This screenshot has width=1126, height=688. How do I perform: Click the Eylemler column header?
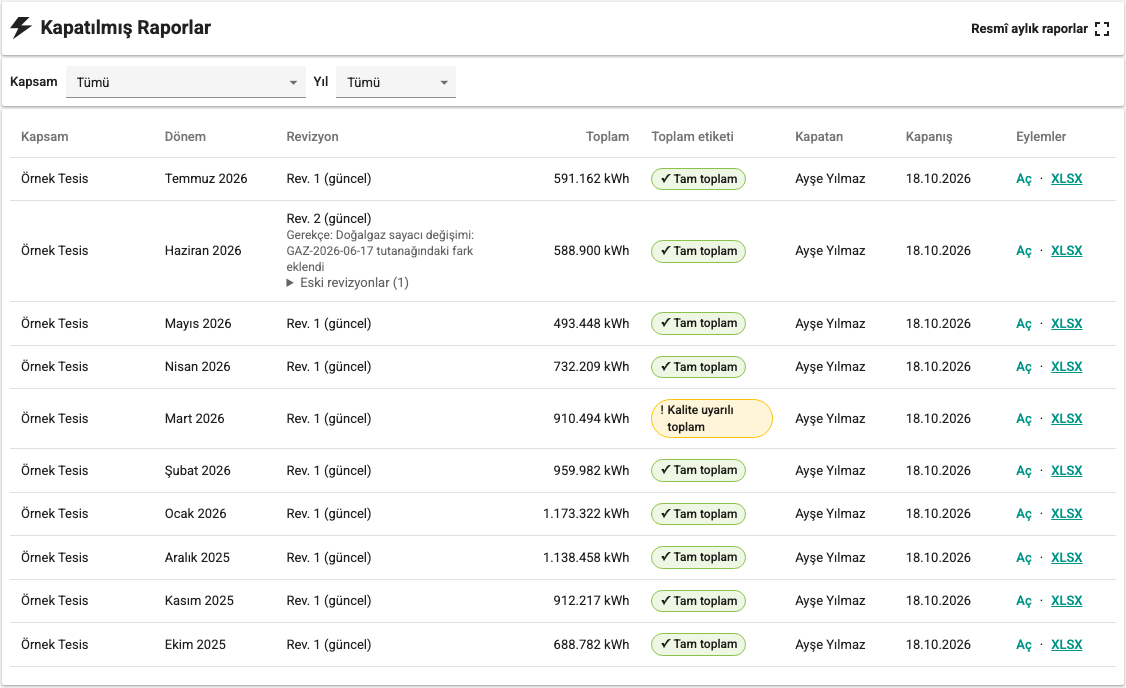point(1041,136)
